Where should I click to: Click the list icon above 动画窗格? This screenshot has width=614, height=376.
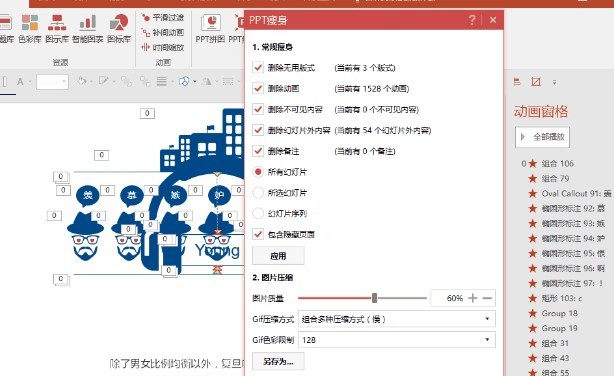[517, 81]
